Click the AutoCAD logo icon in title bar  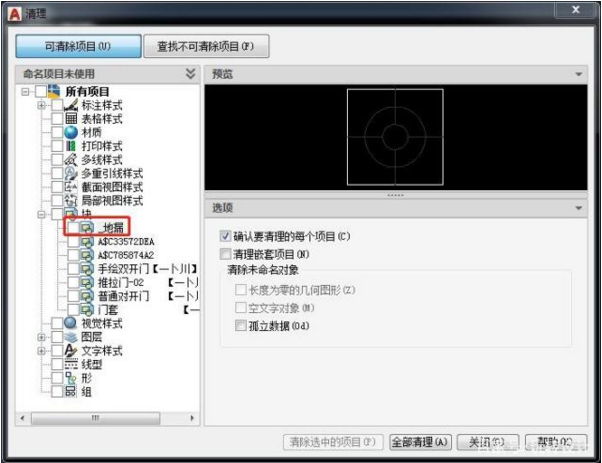(x=15, y=14)
